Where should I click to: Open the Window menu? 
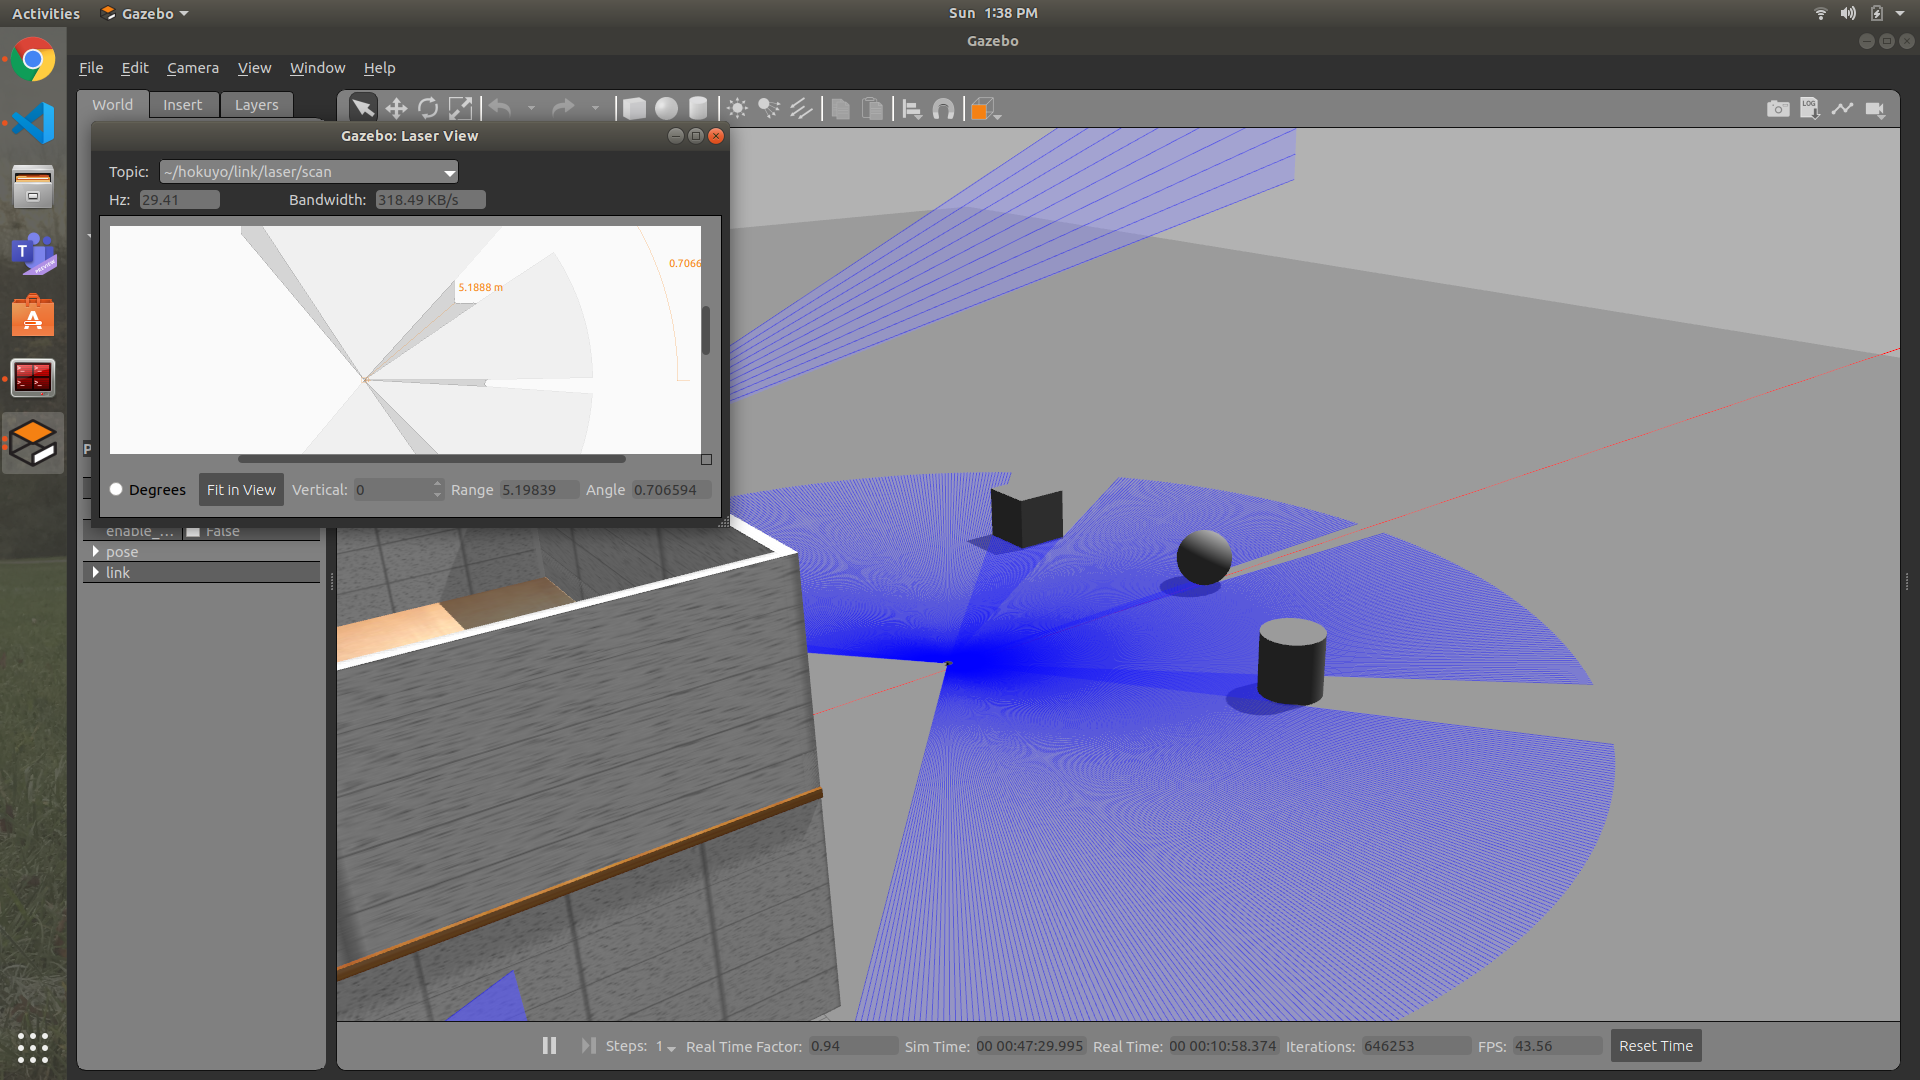[x=317, y=68]
